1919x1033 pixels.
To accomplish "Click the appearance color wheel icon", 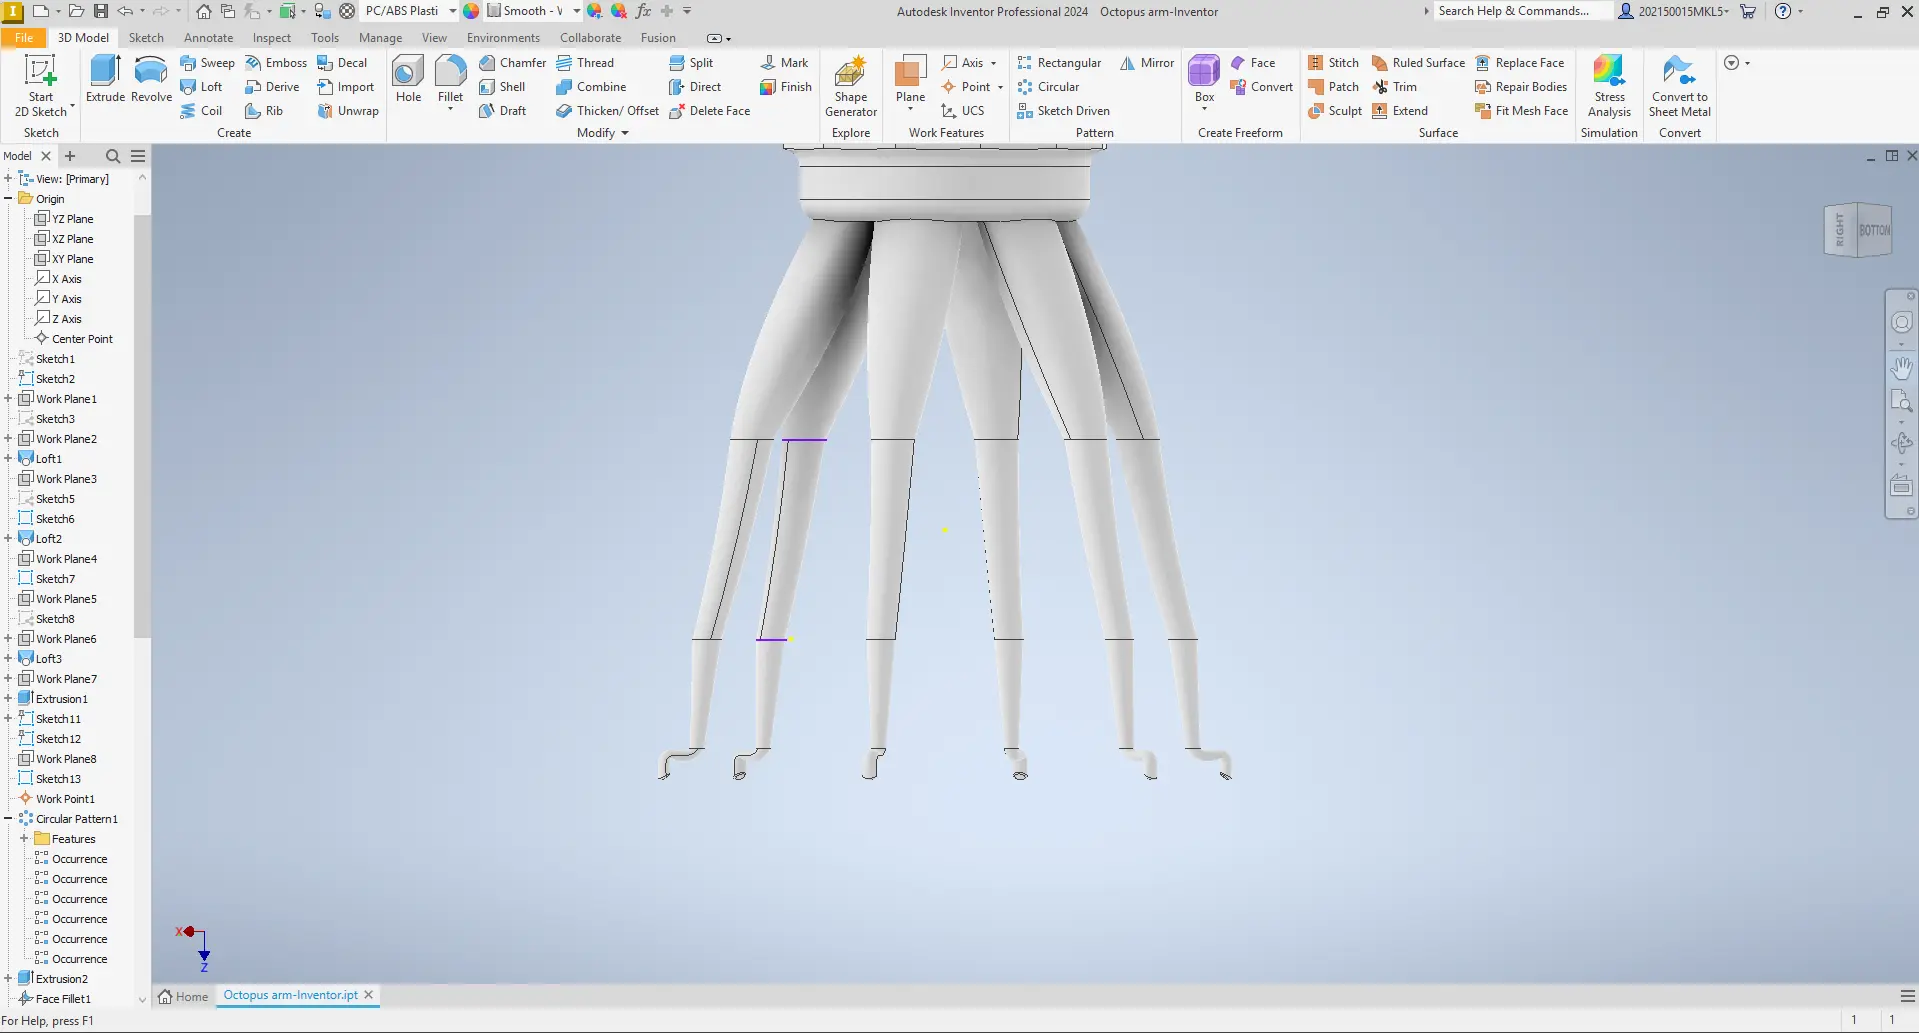I will coord(470,11).
